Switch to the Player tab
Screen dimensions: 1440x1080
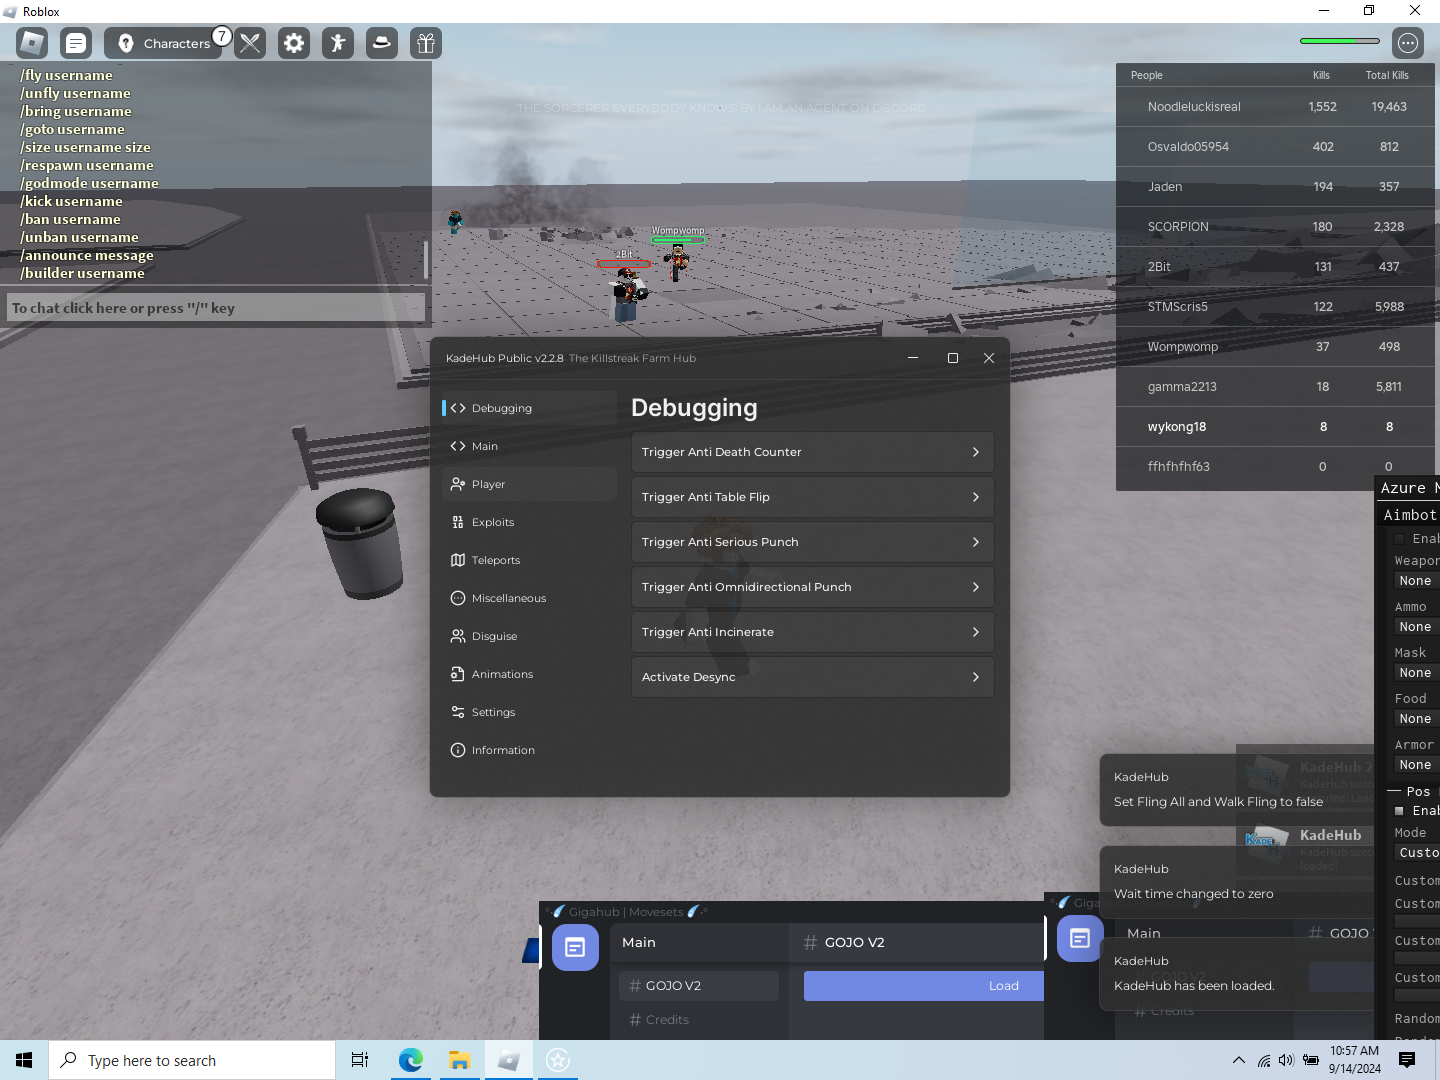click(x=529, y=484)
